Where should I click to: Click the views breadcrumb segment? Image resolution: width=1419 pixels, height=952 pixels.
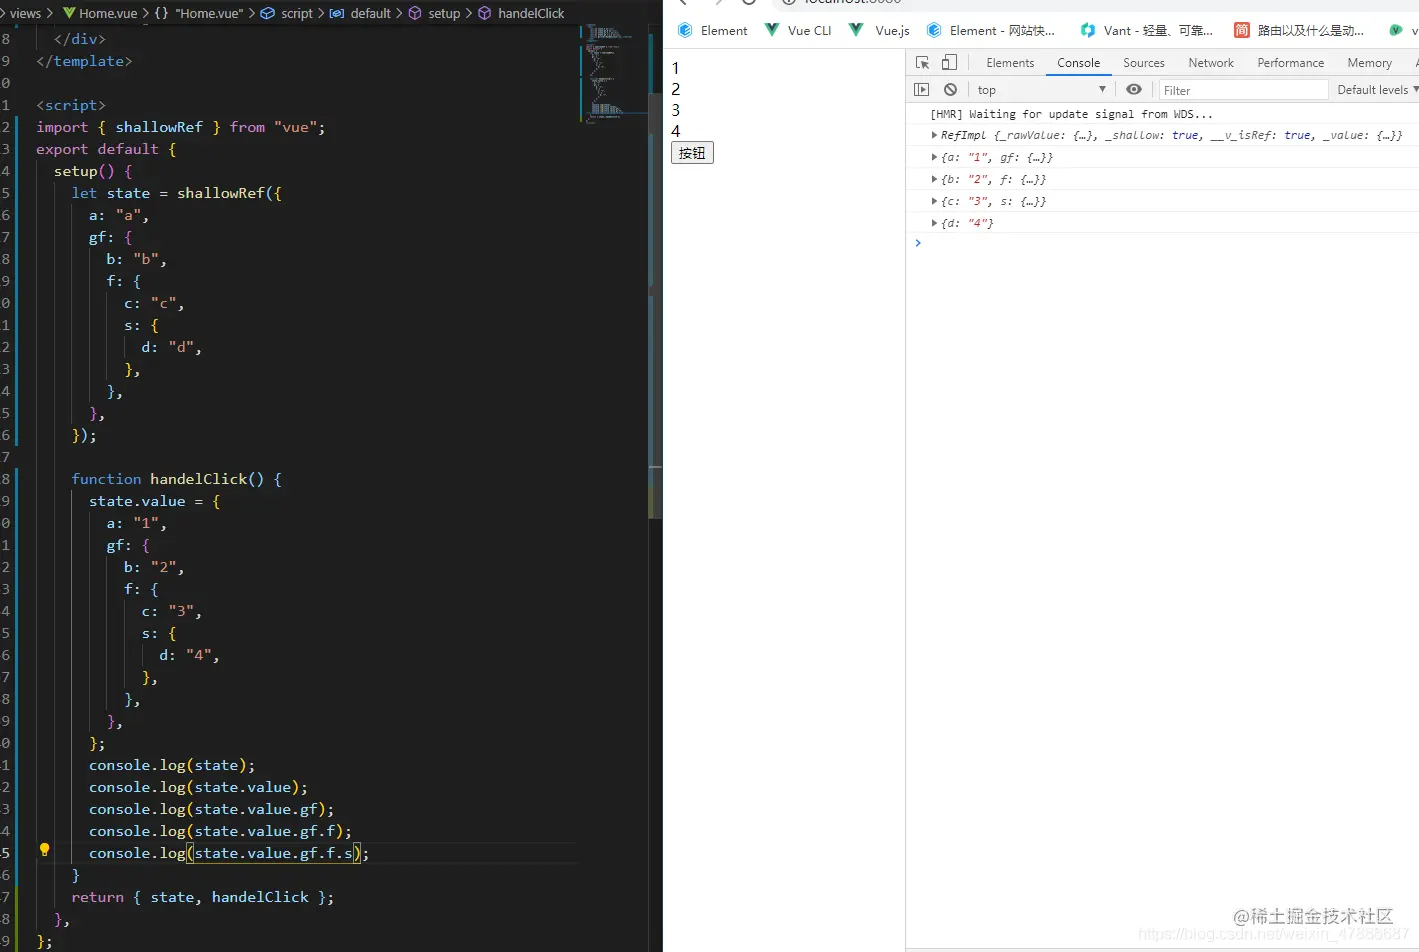(25, 13)
